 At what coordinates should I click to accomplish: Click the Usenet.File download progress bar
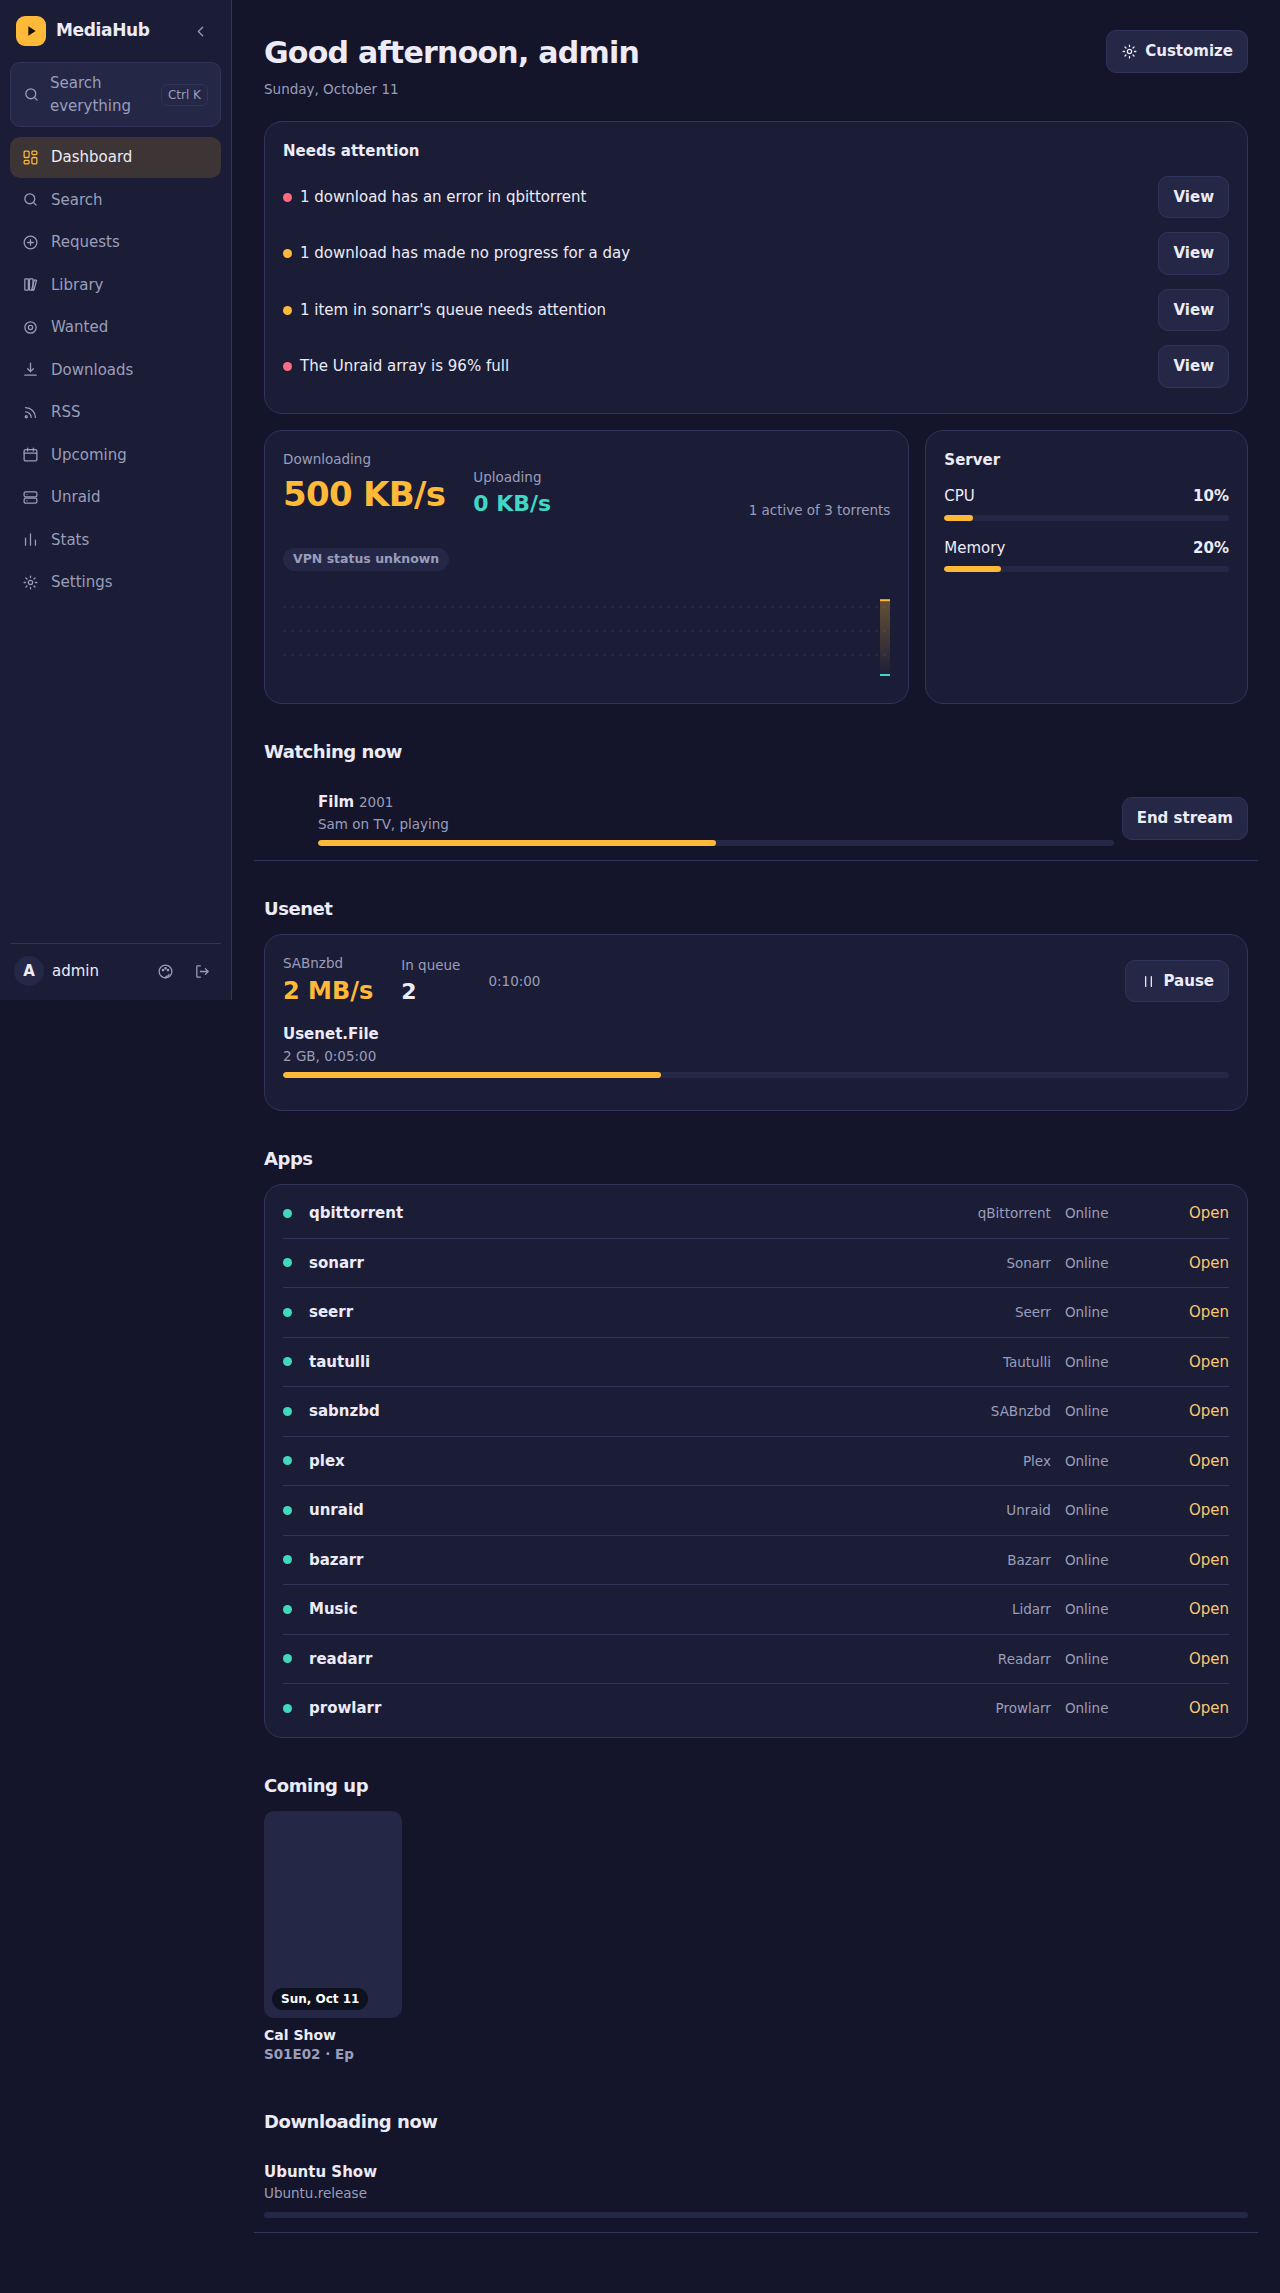pos(756,1075)
